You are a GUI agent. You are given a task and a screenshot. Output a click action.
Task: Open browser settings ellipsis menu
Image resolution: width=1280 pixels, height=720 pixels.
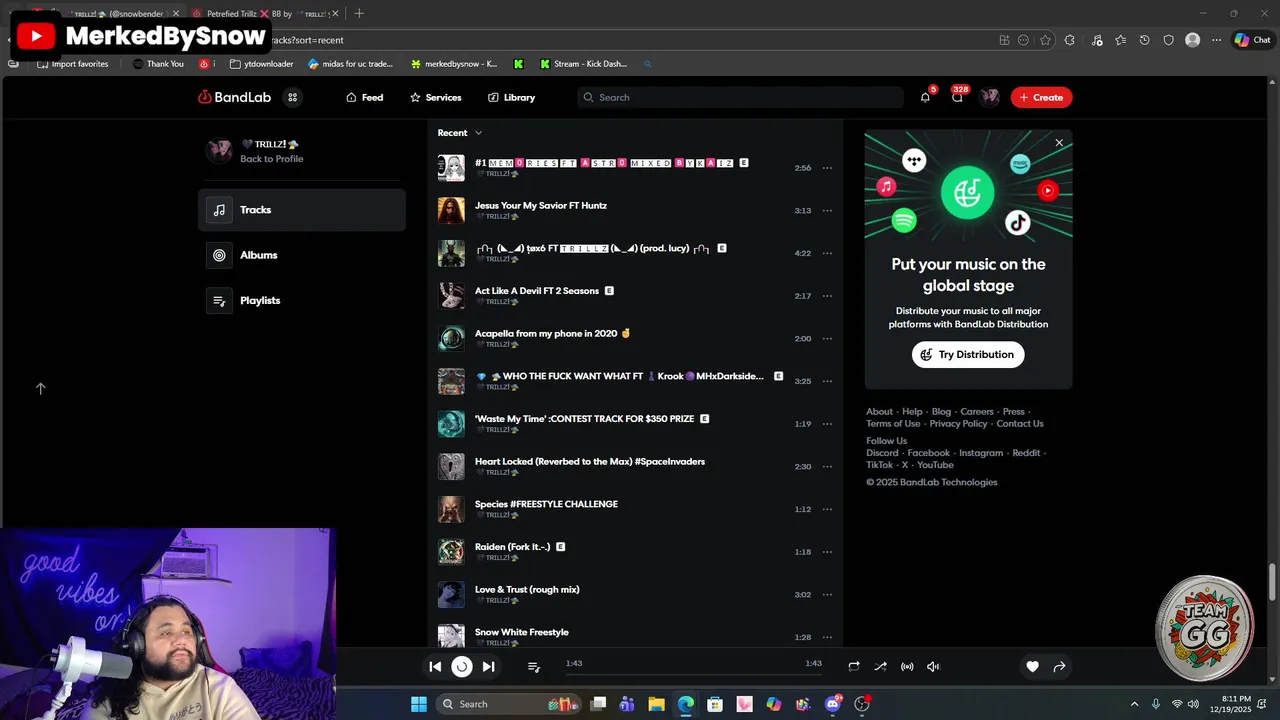tap(1216, 40)
